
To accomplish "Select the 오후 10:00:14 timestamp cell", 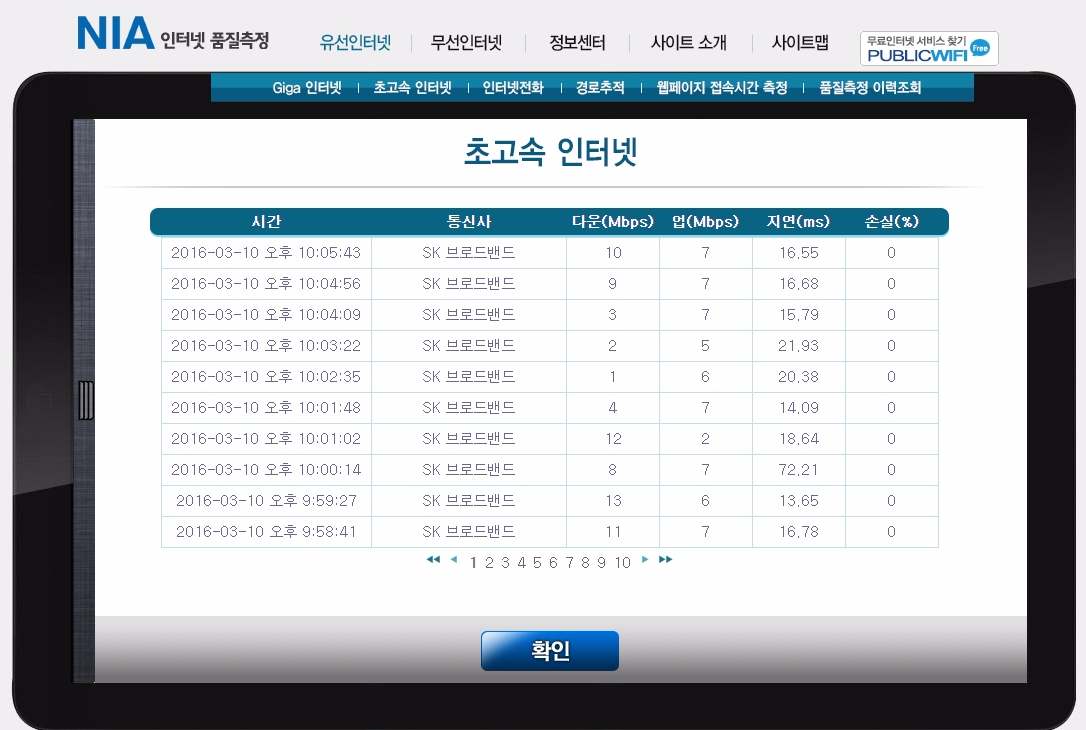I will pos(266,470).
